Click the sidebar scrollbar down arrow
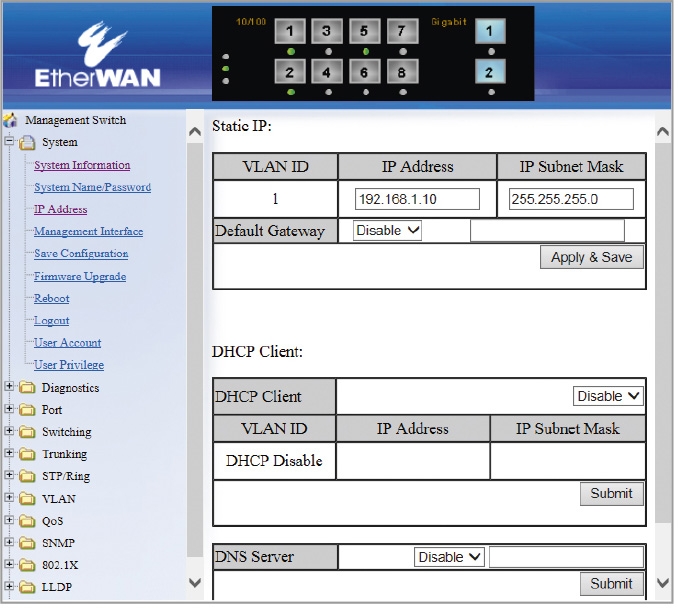The width and height of the screenshot is (678, 608). click(x=195, y=583)
